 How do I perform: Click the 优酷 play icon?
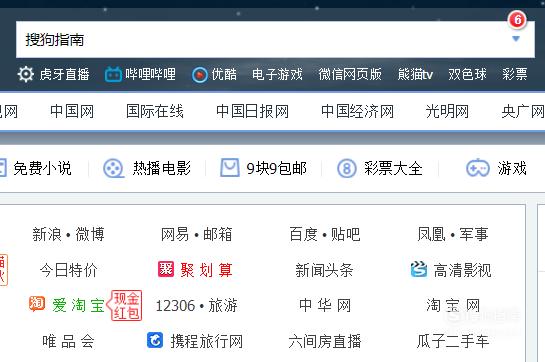(200, 75)
